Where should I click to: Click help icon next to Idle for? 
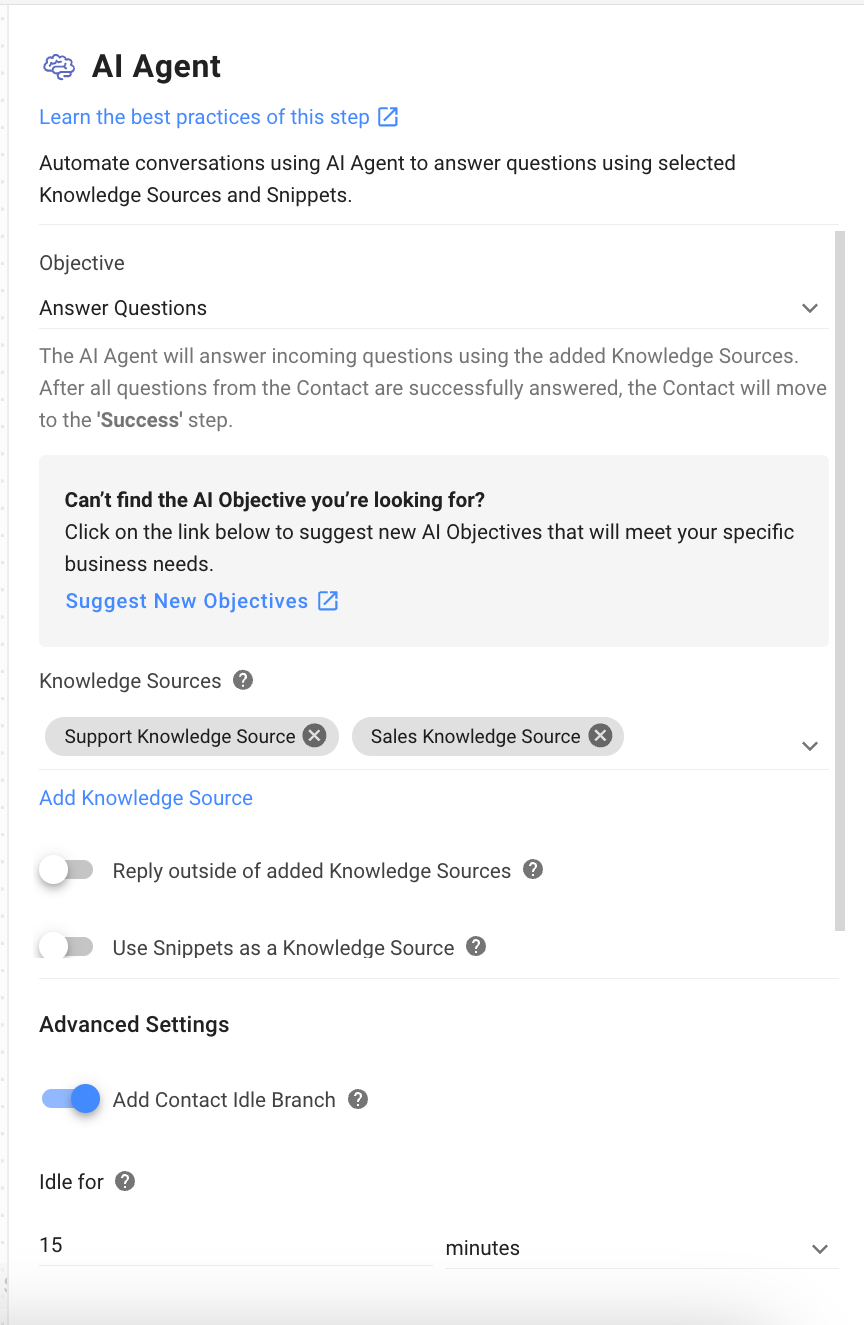tap(125, 1181)
